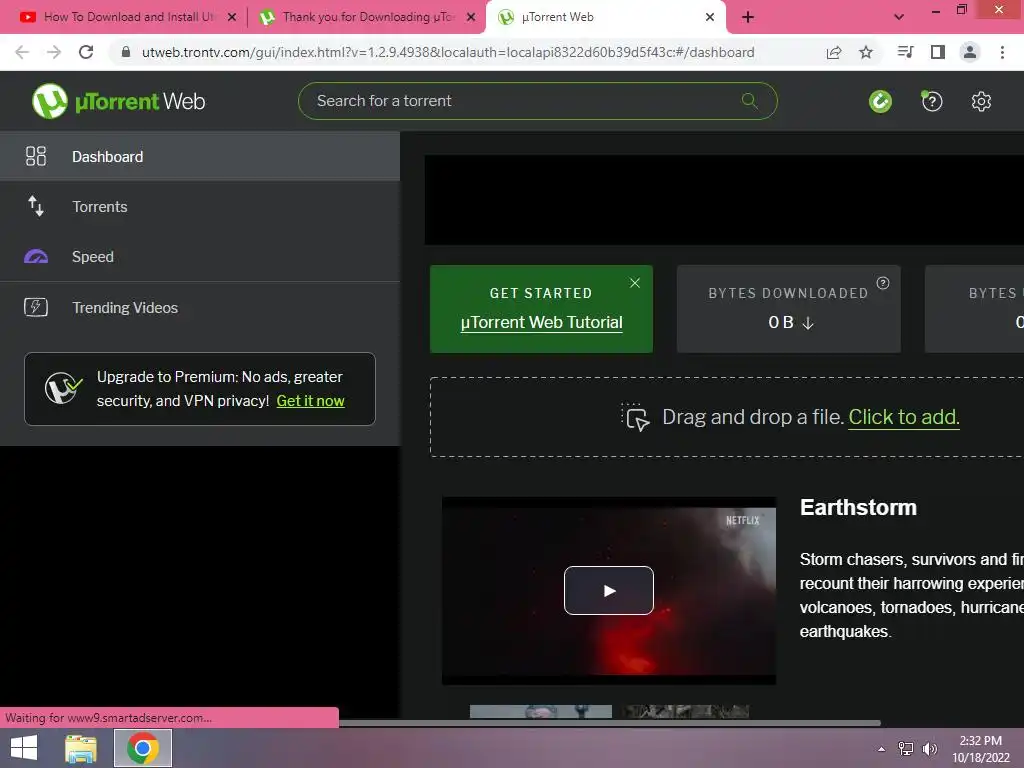Dismiss the Get Started card
The image size is (1024, 768).
(x=635, y=283)
